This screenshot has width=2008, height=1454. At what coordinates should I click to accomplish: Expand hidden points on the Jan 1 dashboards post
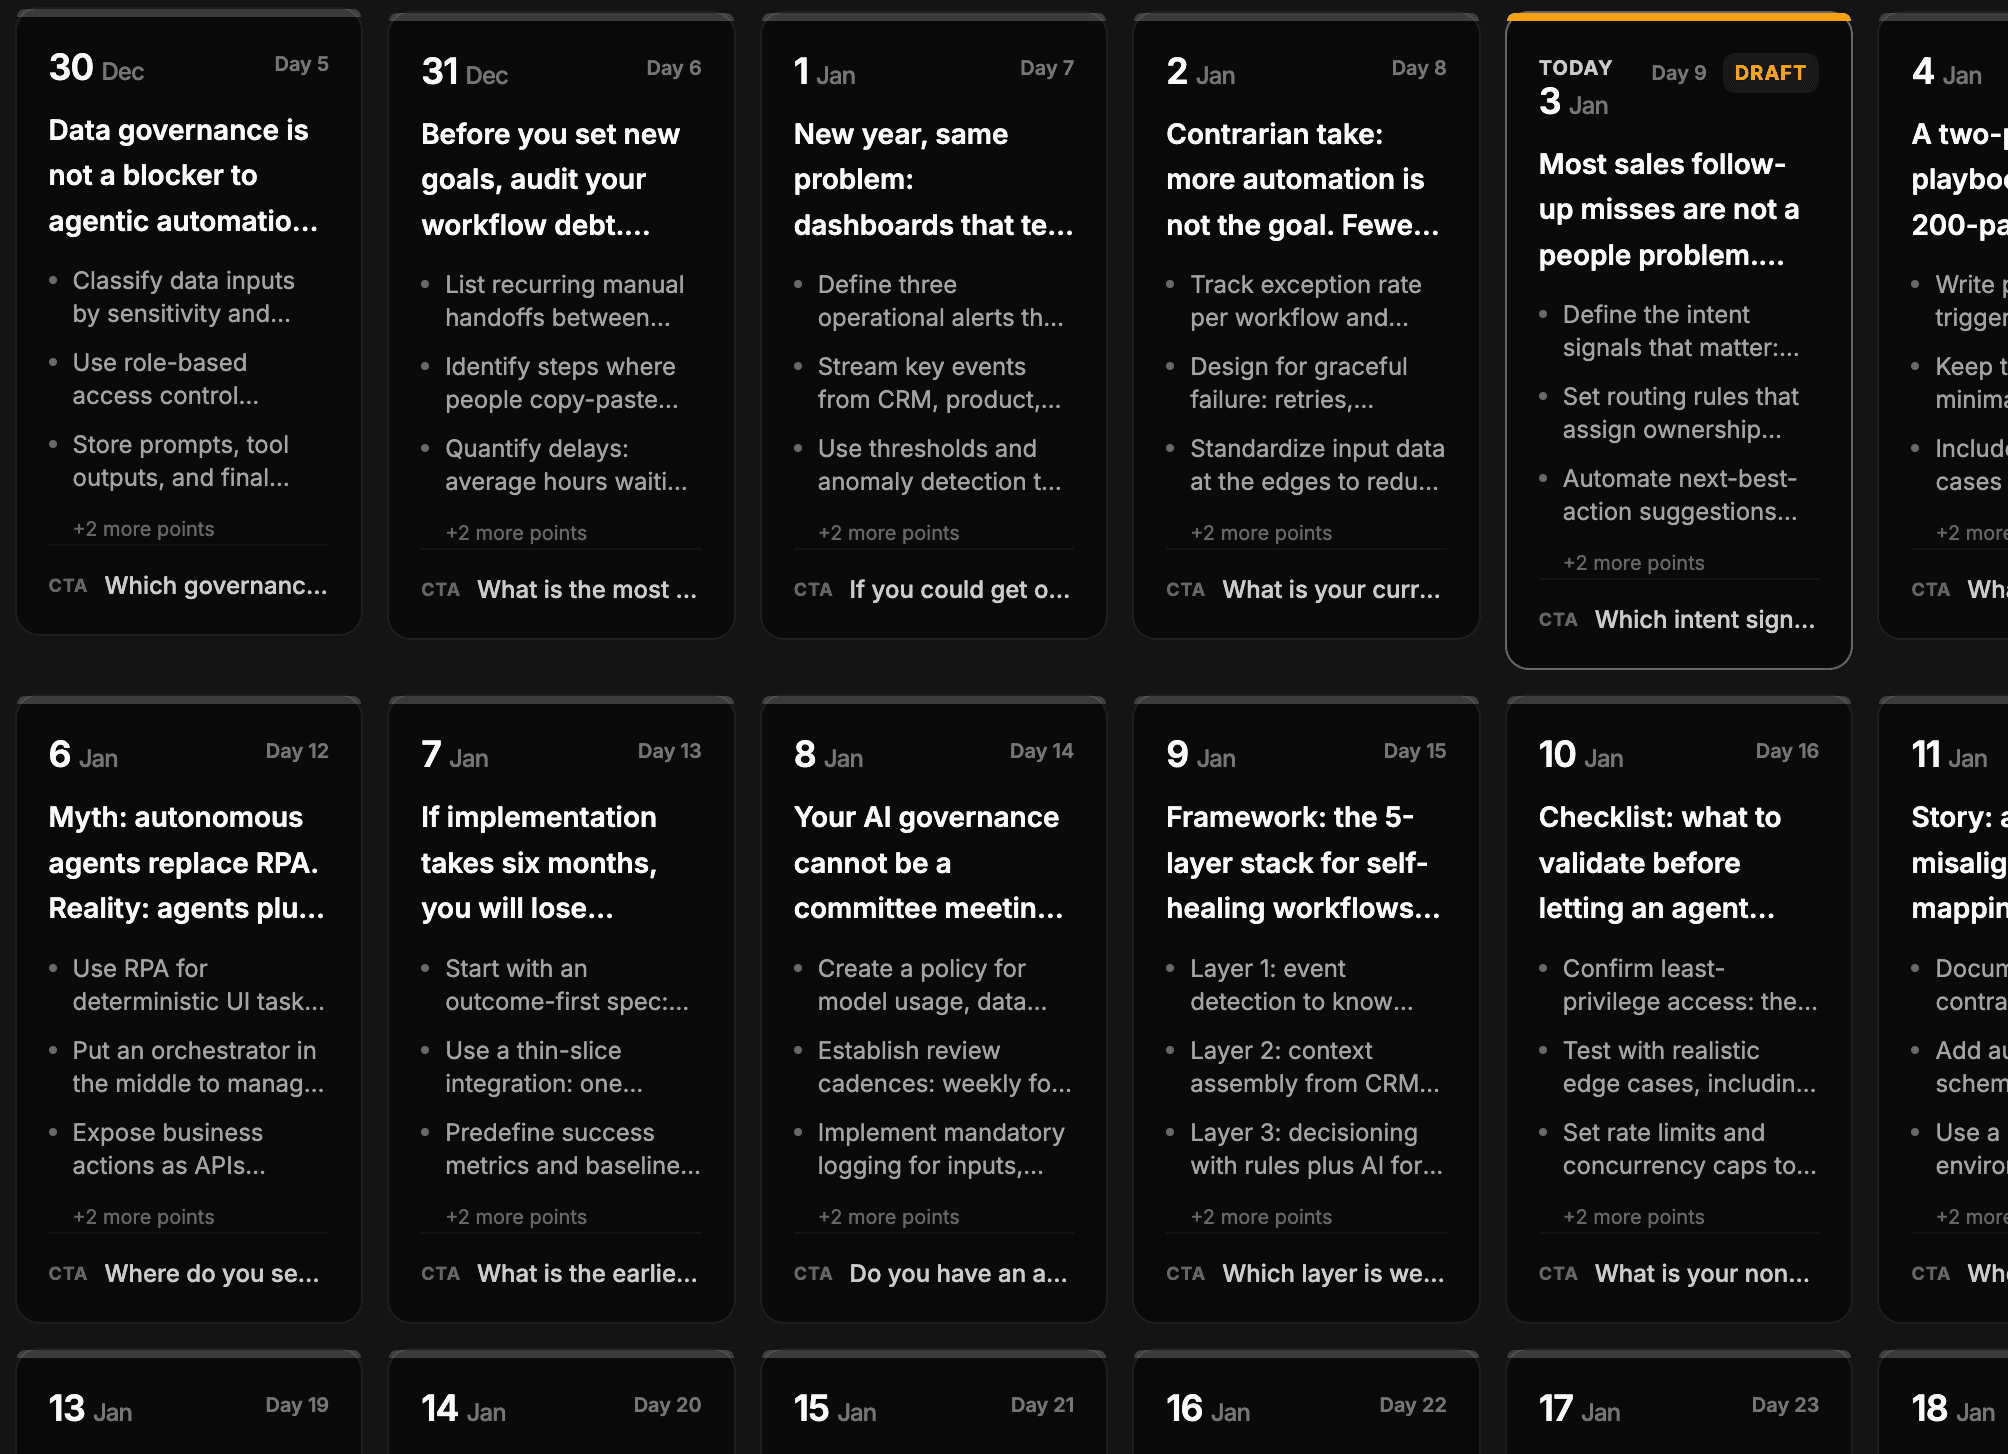pos(888,532)
